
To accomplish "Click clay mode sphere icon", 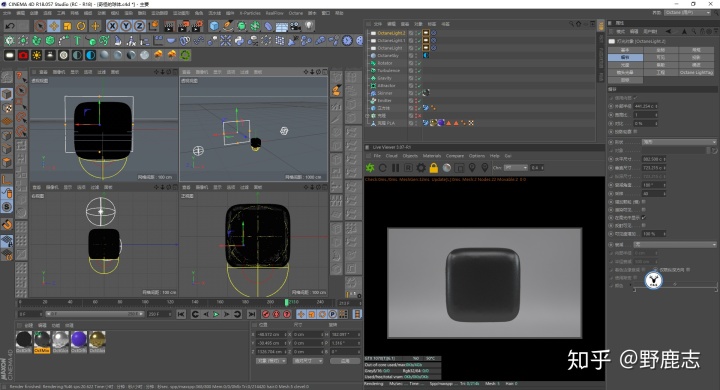I will (446, 168).
